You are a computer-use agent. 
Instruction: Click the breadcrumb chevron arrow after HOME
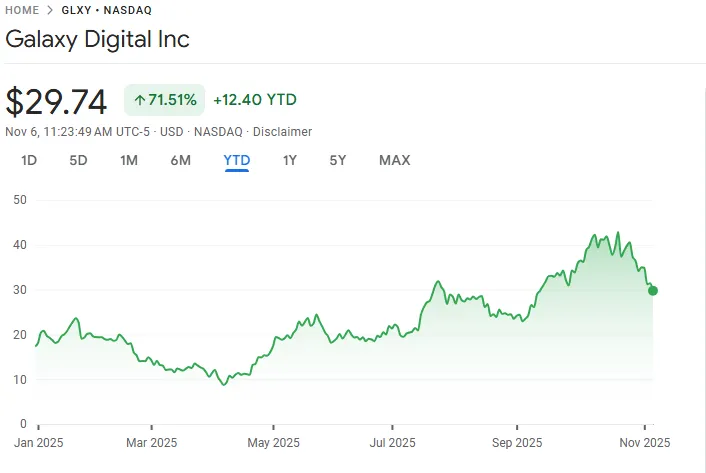click(x=49, y=10)
